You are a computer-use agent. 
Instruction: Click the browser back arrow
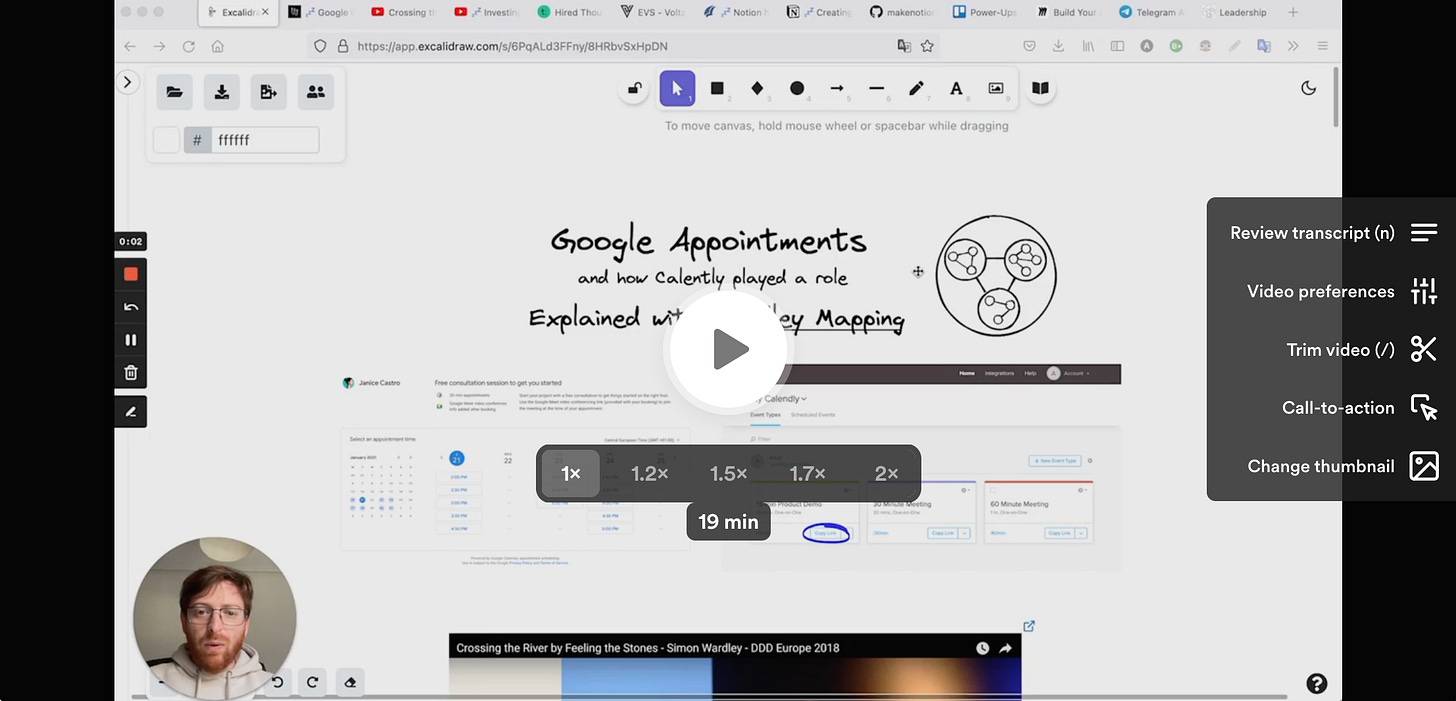(130, 46)
